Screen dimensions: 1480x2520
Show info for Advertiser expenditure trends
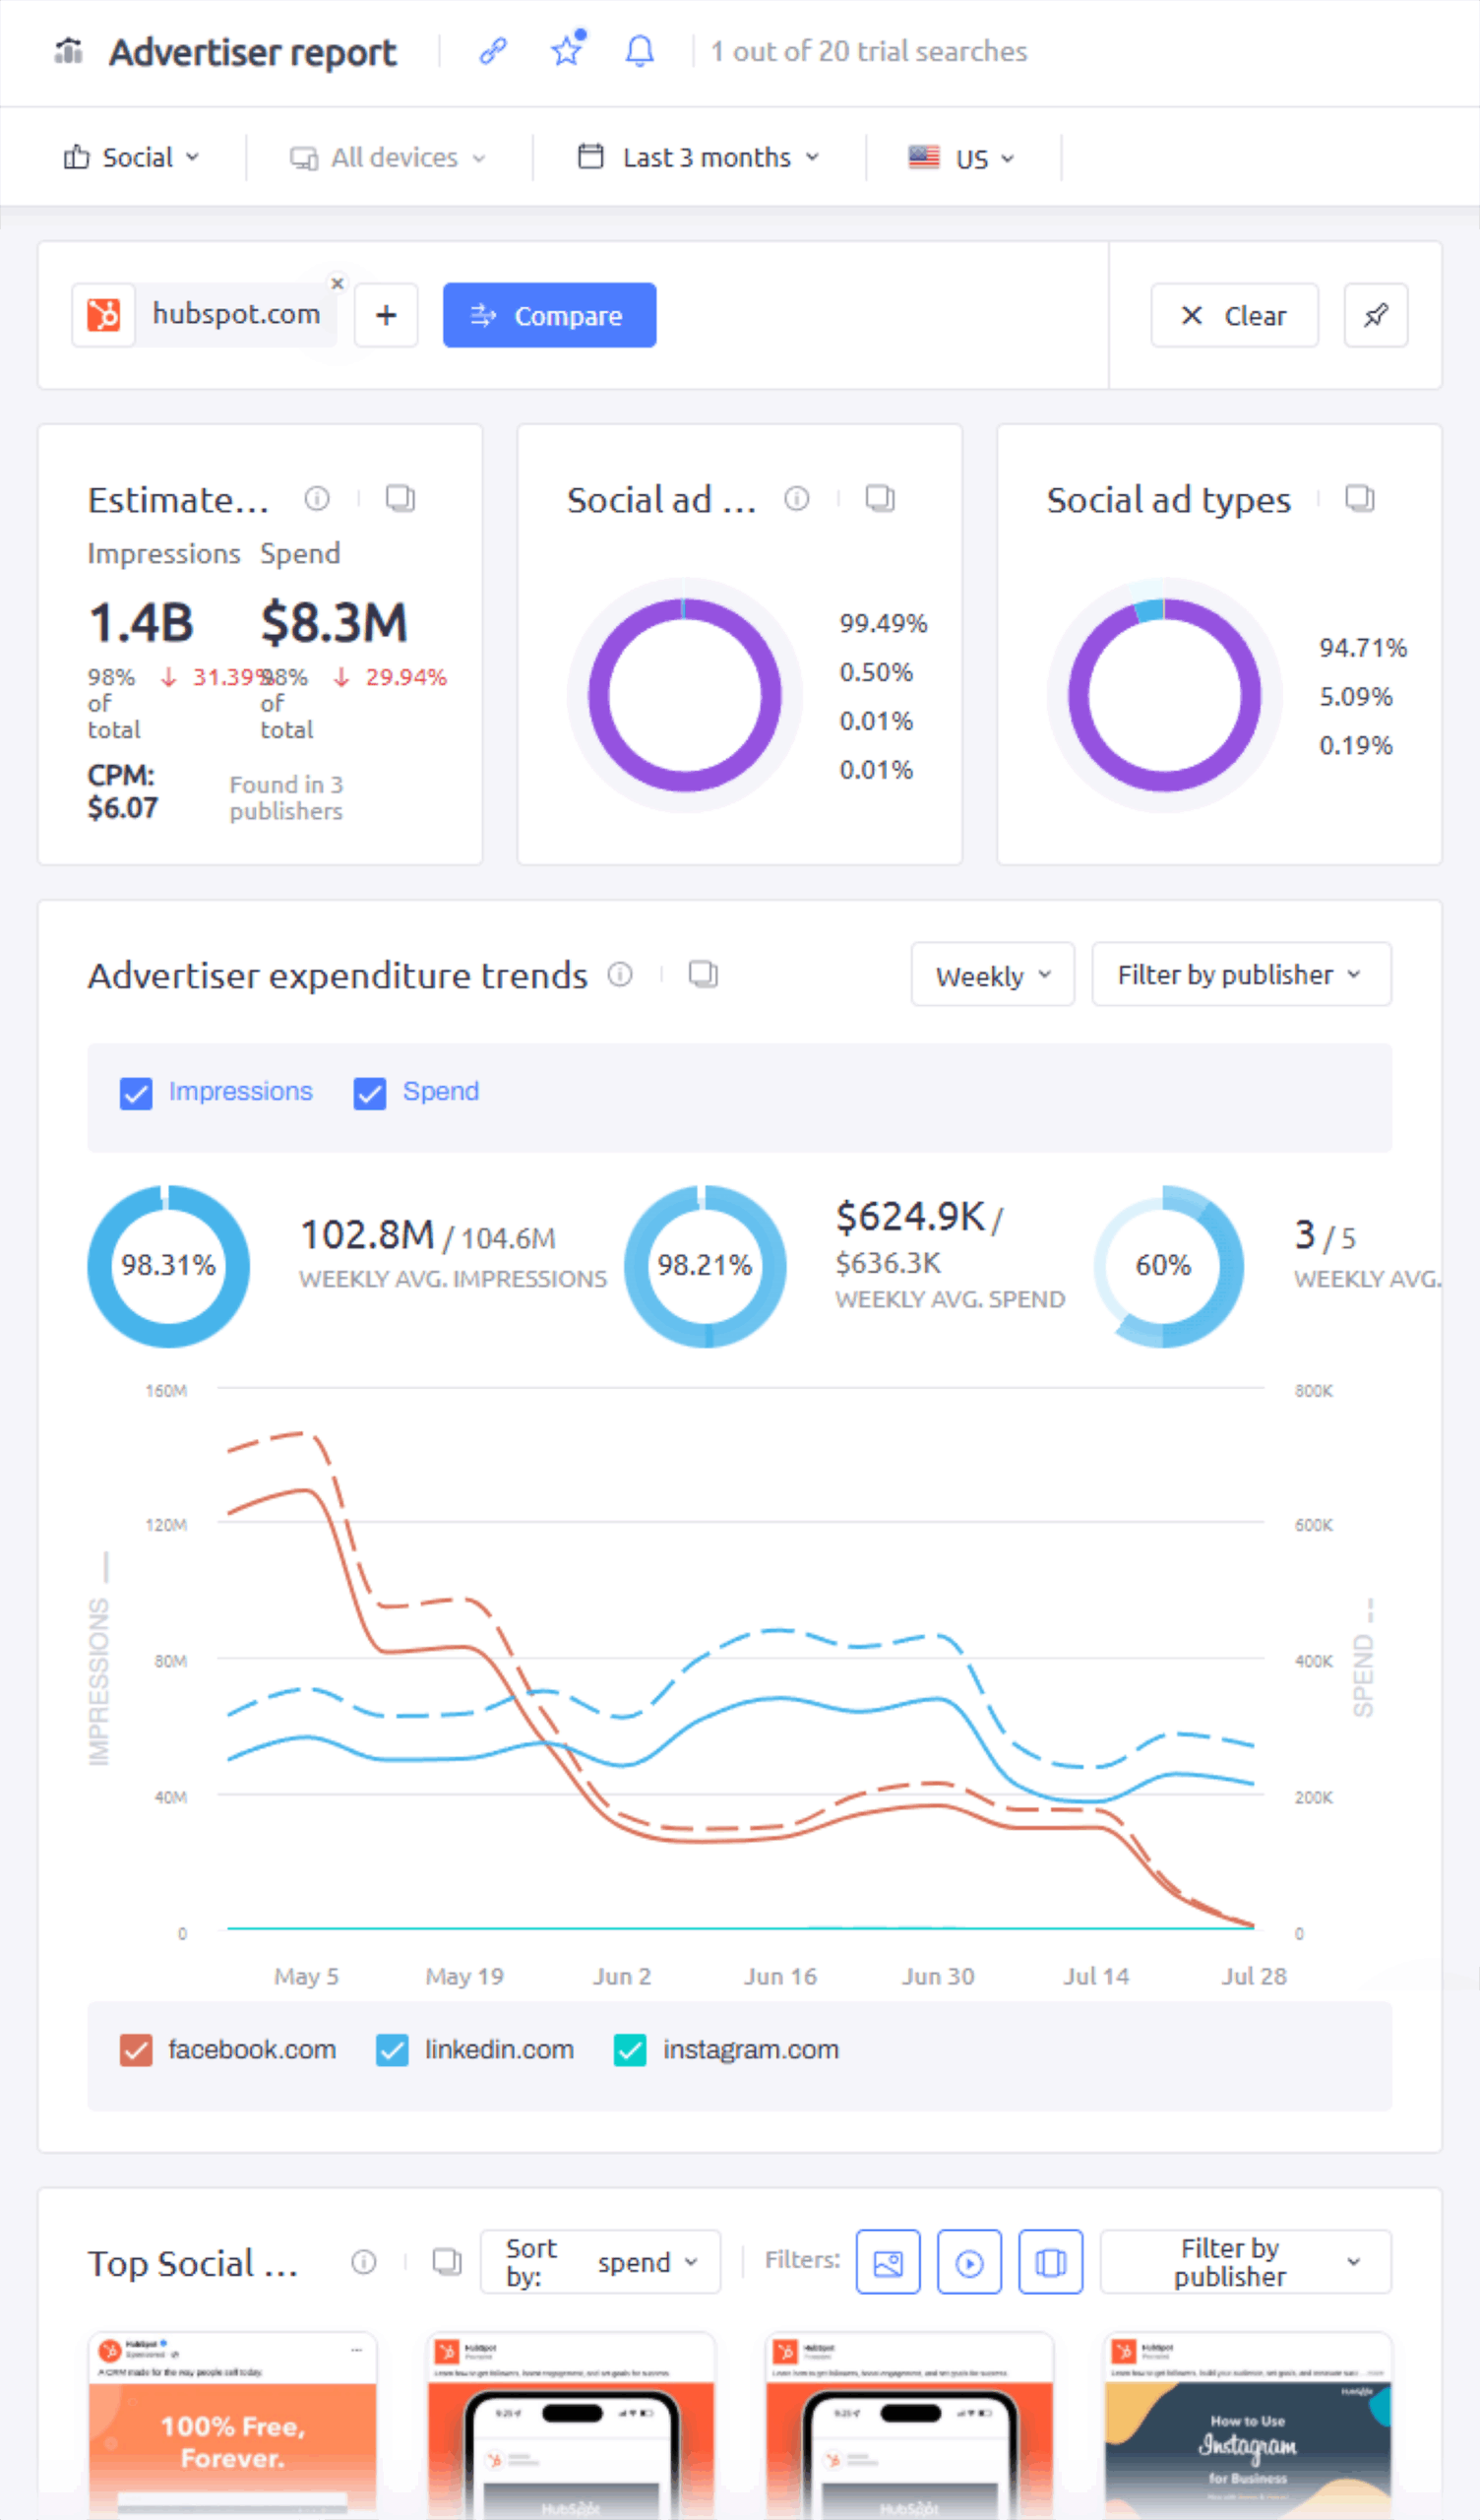tap(620, 974)
